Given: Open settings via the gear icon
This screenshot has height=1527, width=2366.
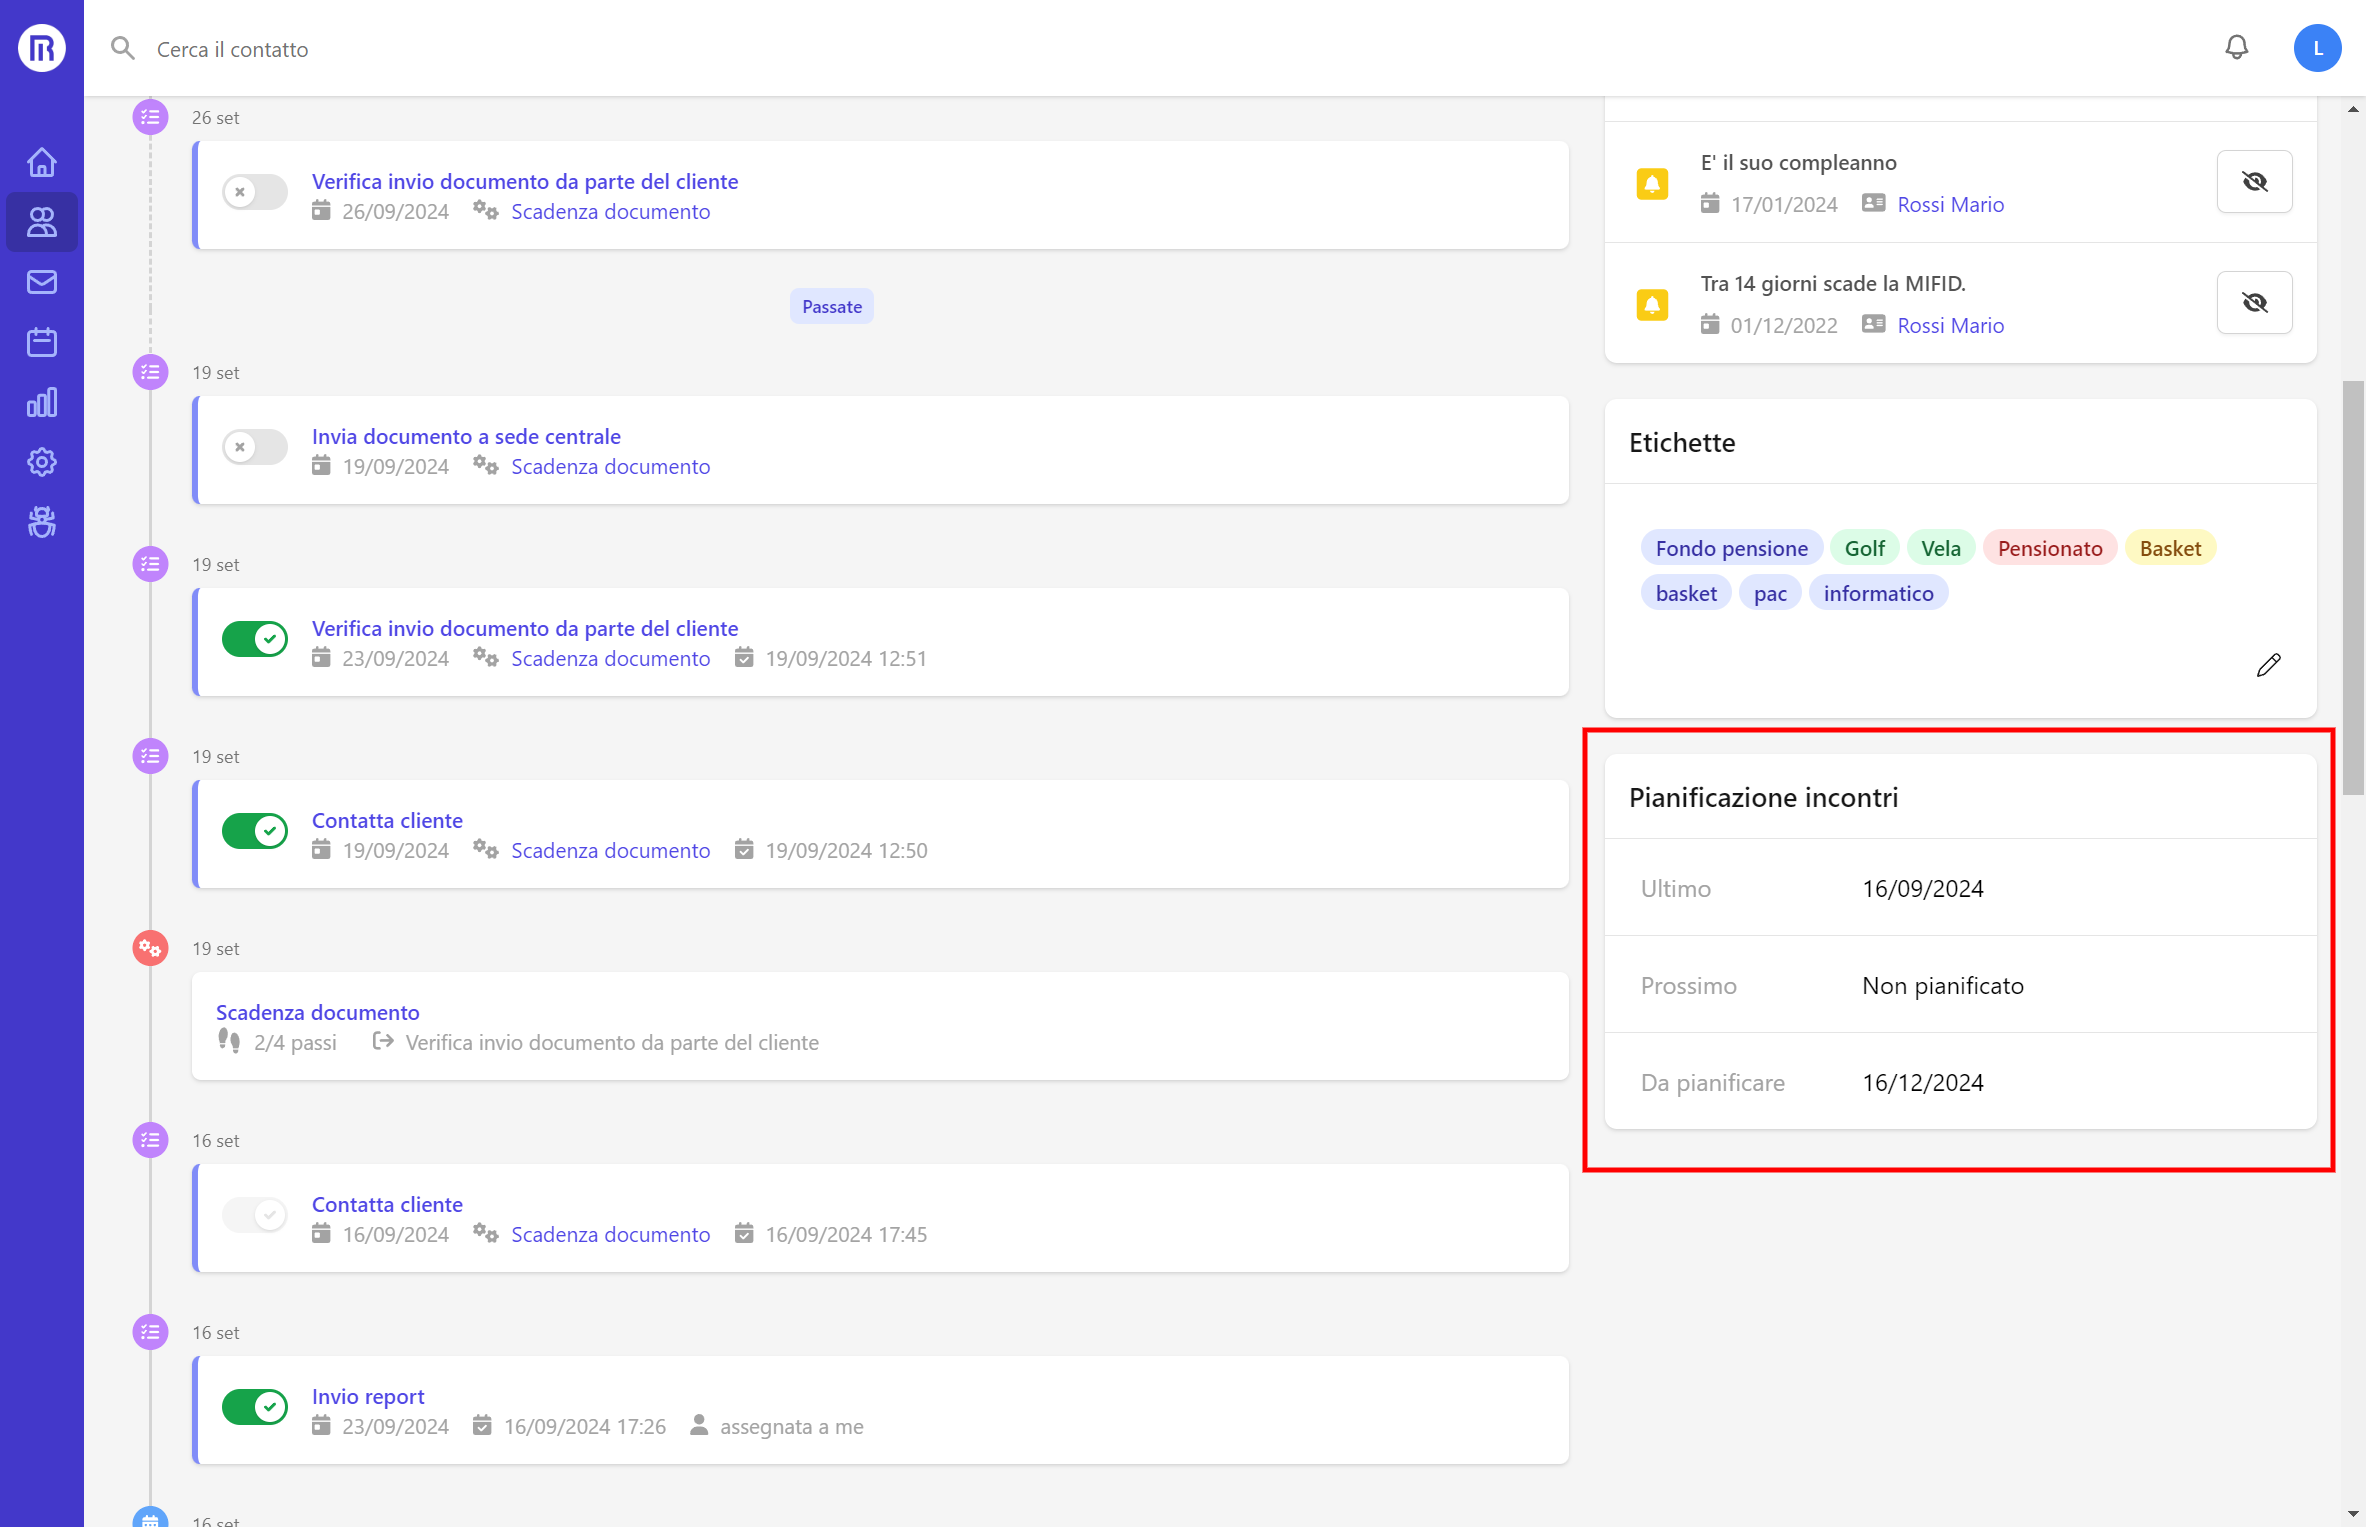Looking at the screenshot, I should 41,461.
